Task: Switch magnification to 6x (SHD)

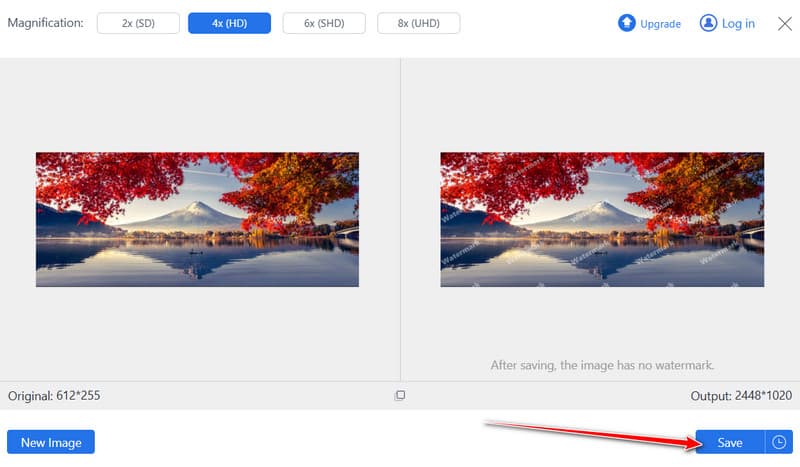Action: pos(324,24)
